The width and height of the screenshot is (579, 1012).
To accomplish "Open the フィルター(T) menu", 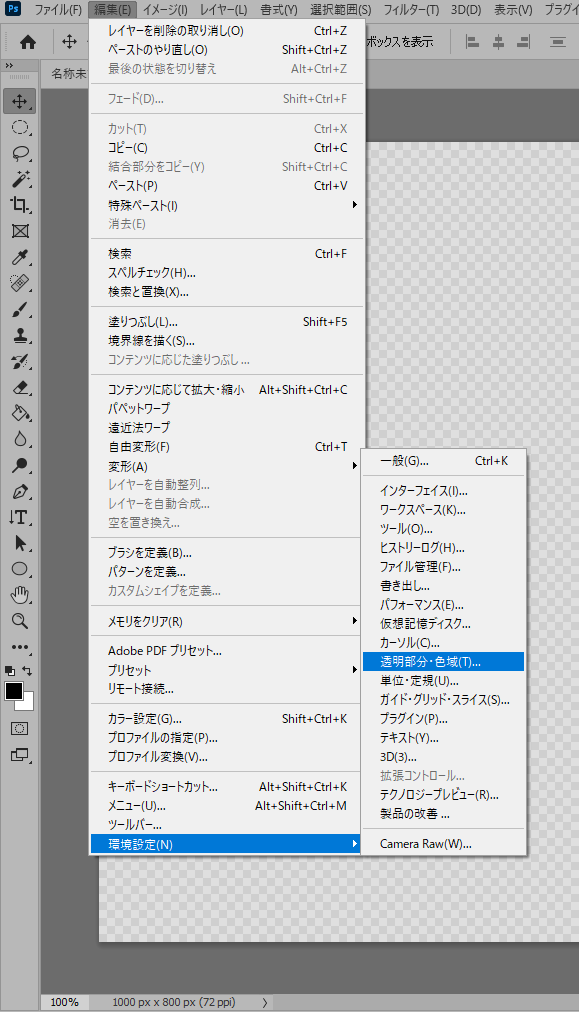I will point(411,10).
